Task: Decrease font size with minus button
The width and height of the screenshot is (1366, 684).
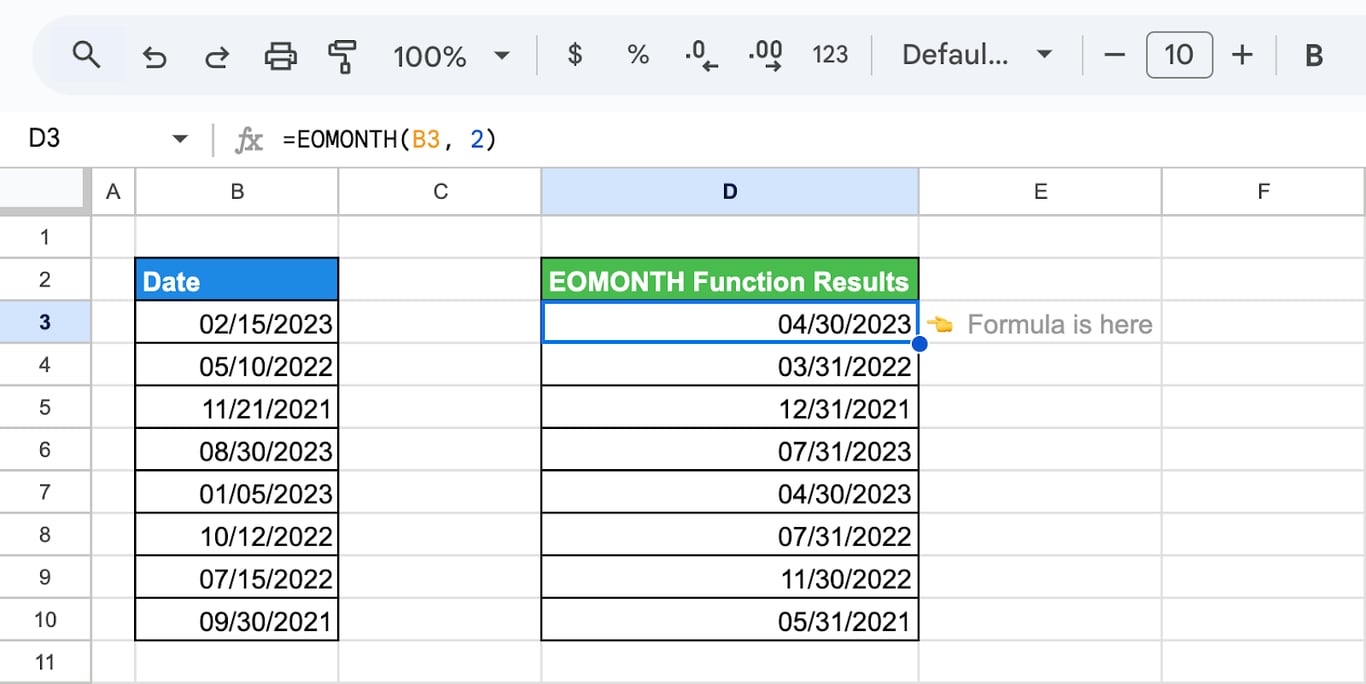Action: (1114, 55)
